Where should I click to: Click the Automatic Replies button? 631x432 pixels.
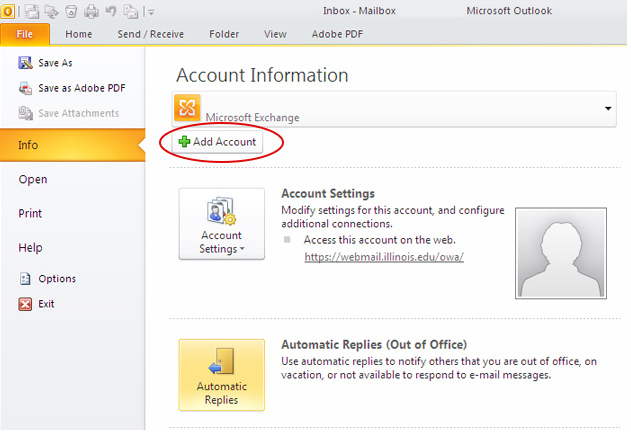(x=222, y=375)
